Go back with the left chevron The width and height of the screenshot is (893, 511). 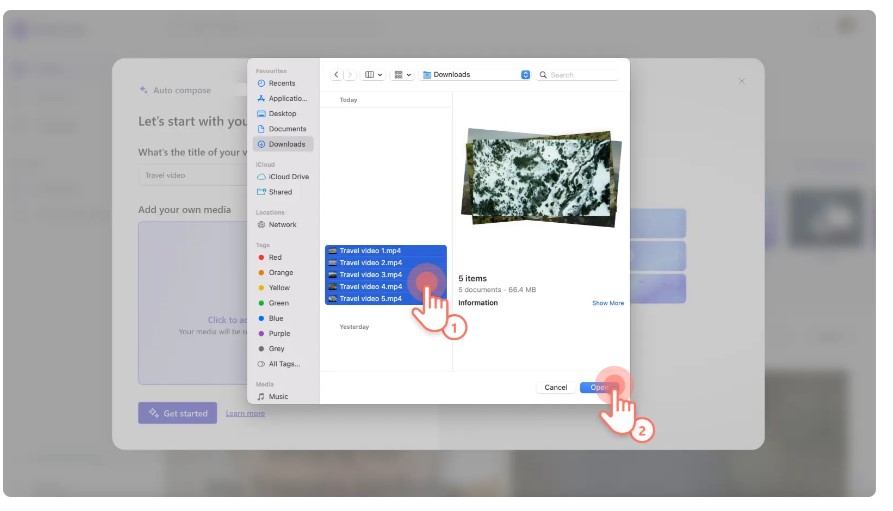tap(337, 75)
